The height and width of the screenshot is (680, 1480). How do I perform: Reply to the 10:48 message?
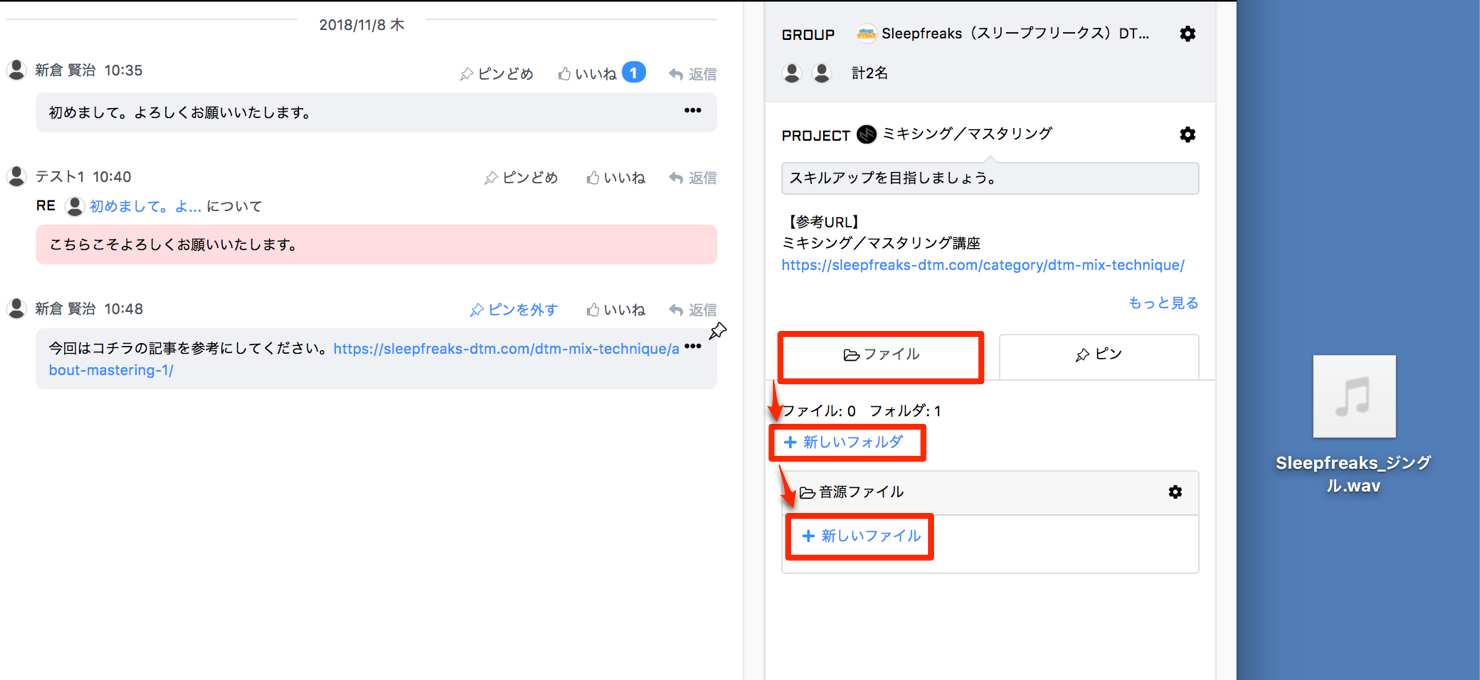tap(692, 310)
